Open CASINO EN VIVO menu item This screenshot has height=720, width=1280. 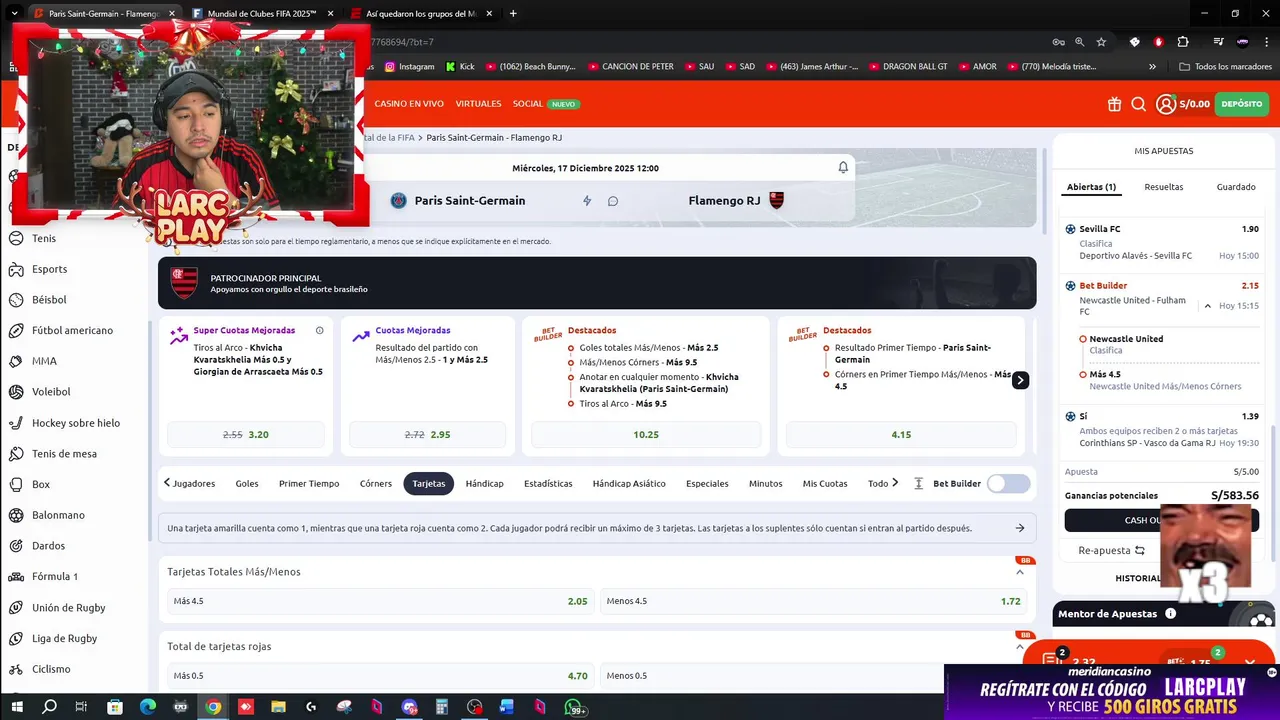(409, 104)
